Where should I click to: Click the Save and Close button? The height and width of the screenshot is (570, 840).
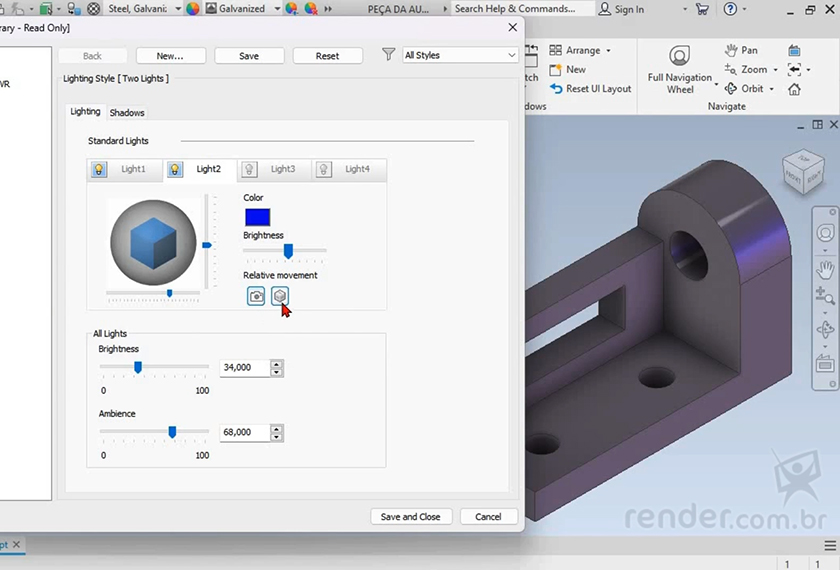click(410, 517)
